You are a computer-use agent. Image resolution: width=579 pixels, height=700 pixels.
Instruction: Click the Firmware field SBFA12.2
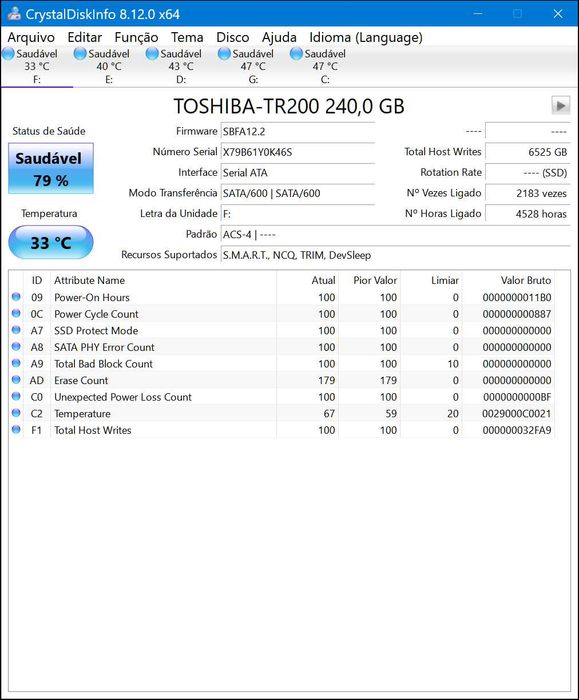tap(298, 132)
